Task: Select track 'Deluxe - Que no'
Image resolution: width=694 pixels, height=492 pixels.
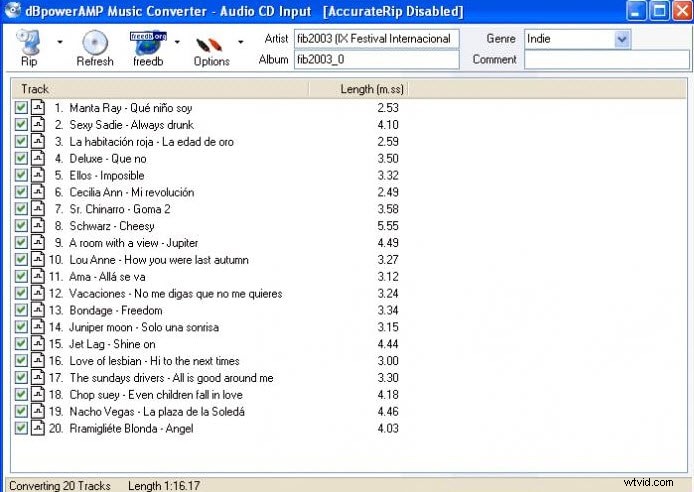Action: 108,158
